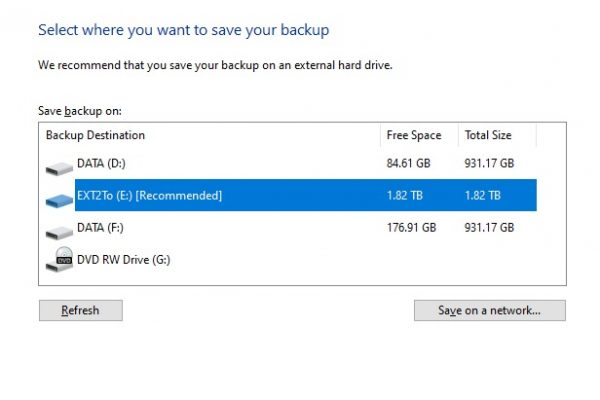The height and width of the screenshot is (400, 600).
Task: Click the 84.61 GB free space value
Action: [408, 163]
